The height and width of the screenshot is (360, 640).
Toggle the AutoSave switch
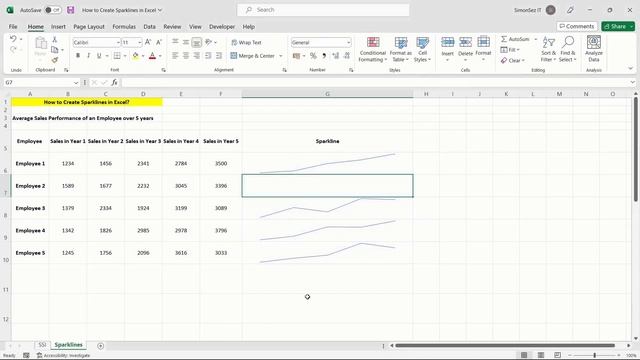53,10
